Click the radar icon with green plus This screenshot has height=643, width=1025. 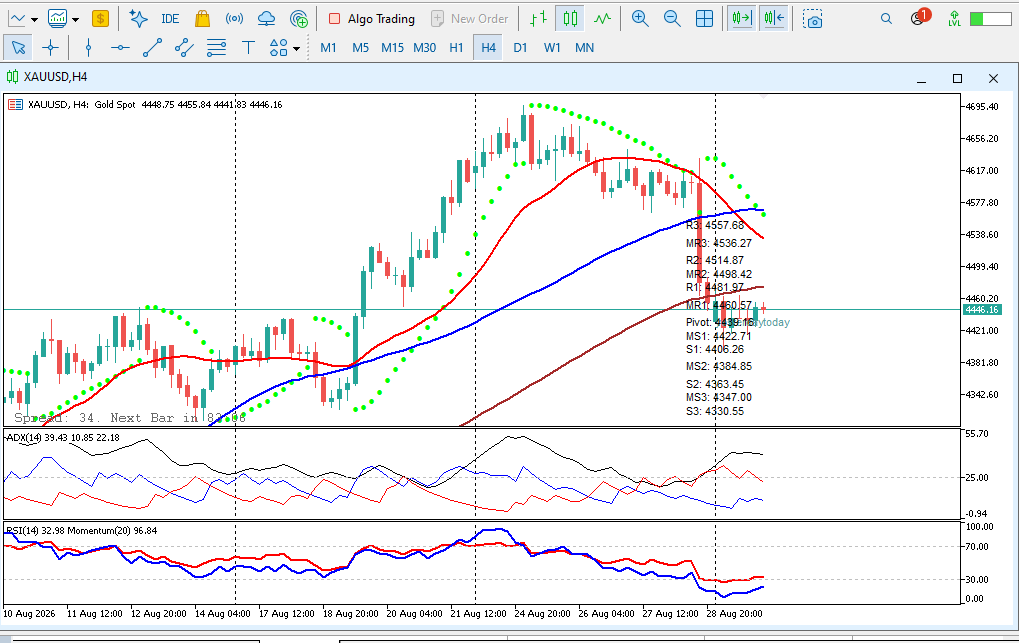(x=298, y=19)
